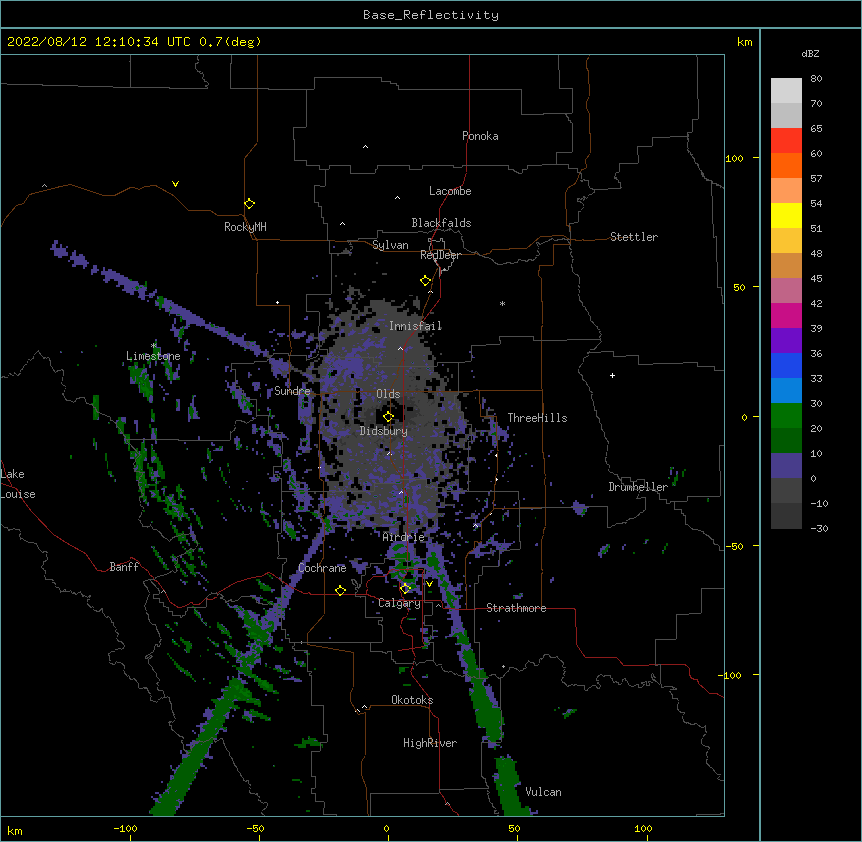
Task: Click the Stettler label
Action: coord(634,237)
